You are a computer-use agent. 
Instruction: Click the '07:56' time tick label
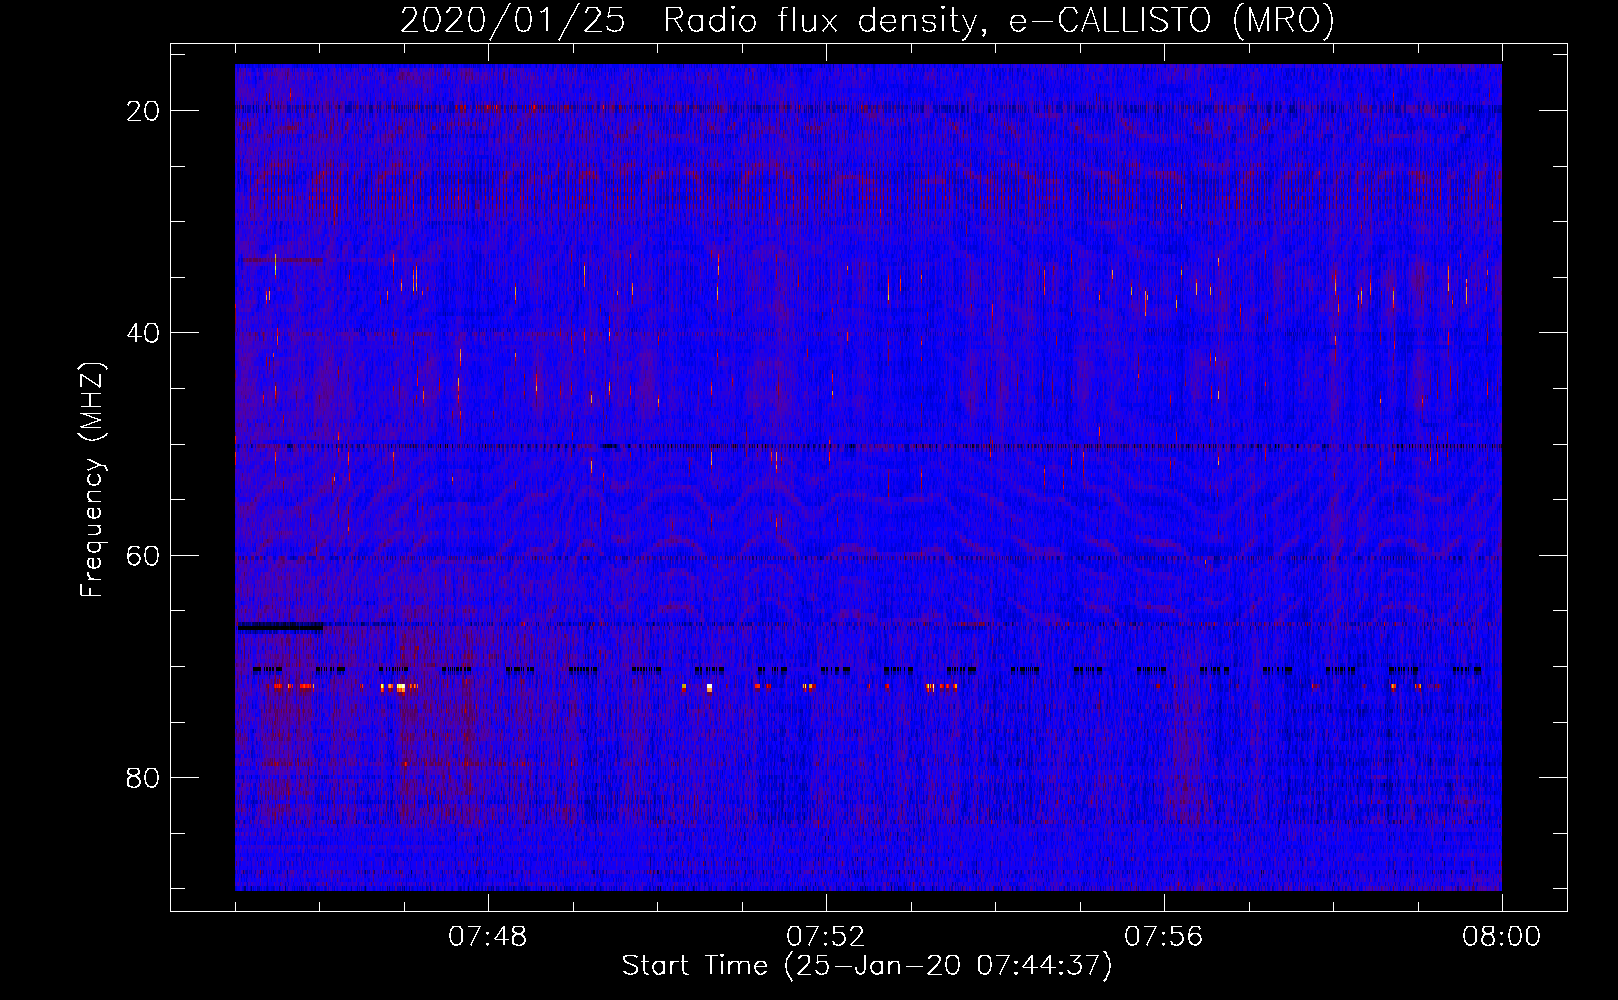pyautogui.click(x=1164, y=937)
